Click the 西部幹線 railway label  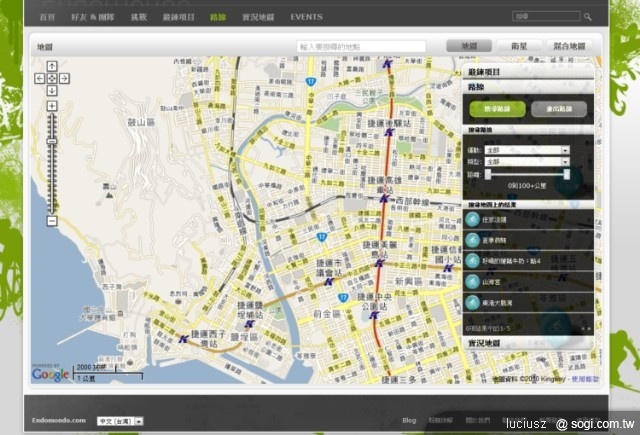412,202
